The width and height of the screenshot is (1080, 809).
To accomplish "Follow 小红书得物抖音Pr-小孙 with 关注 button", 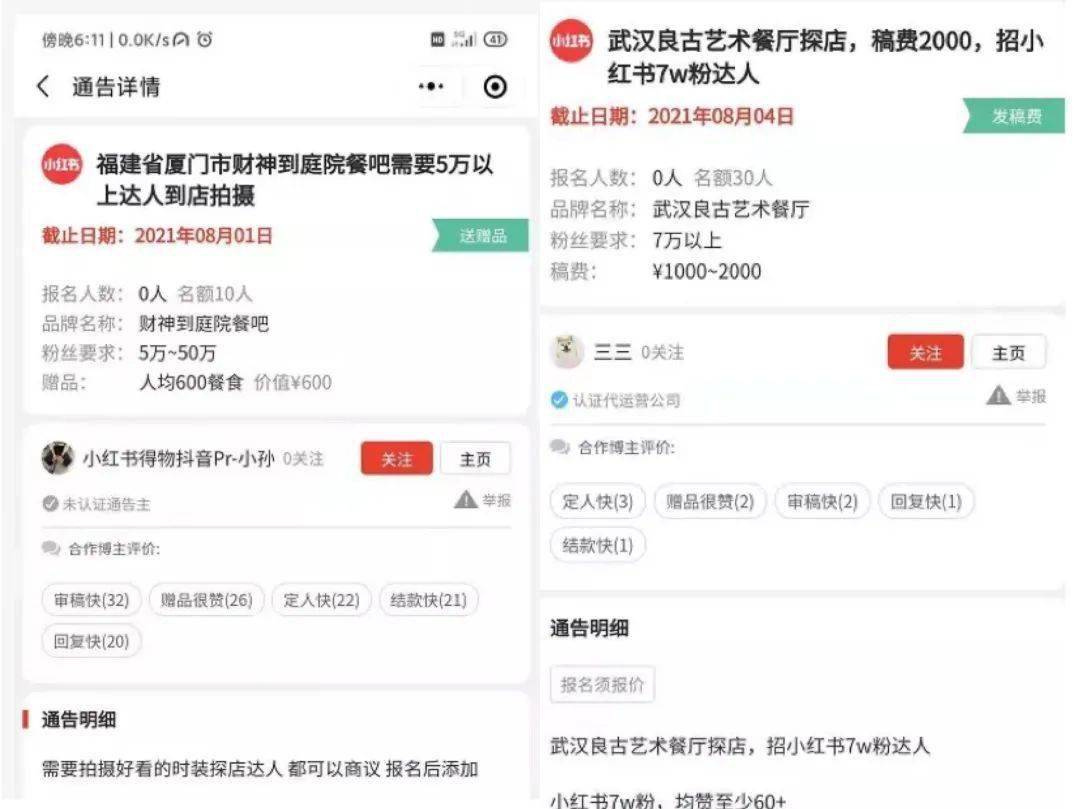I will [397, 459].
